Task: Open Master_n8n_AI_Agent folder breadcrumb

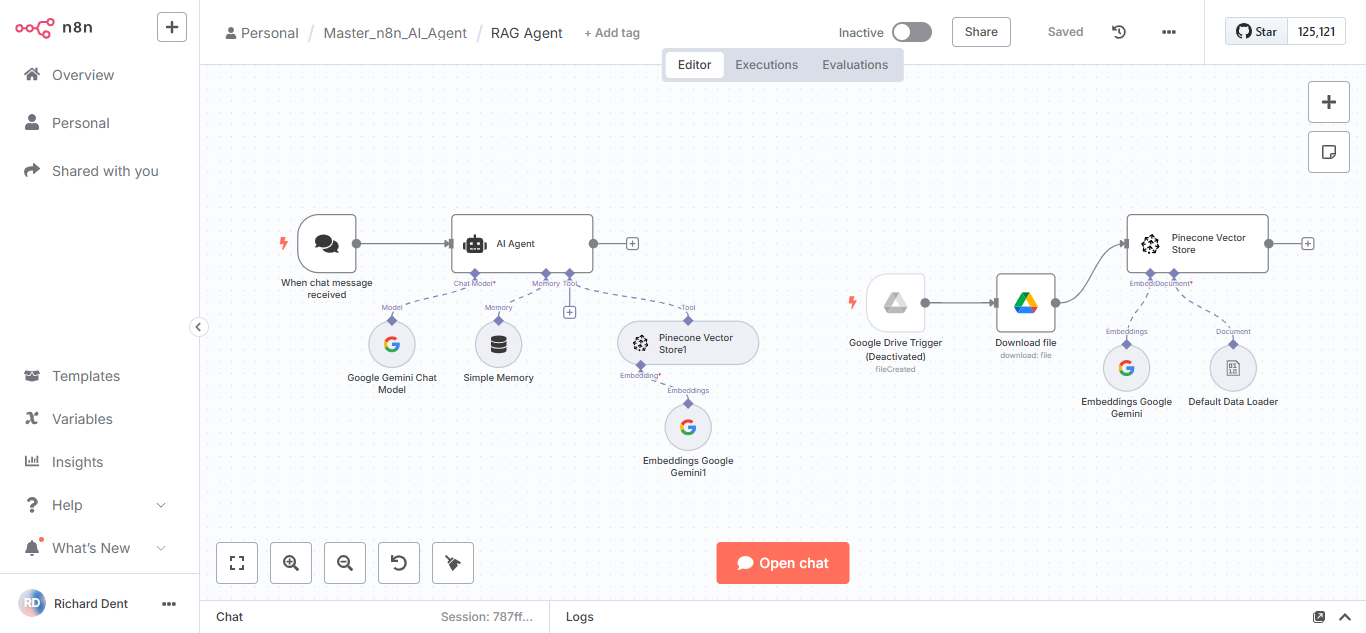Action: [395, 33]
